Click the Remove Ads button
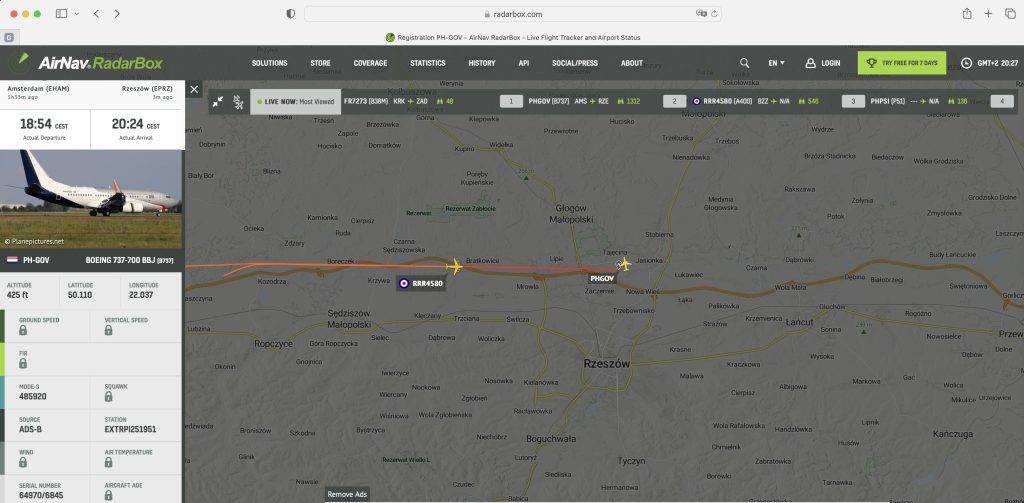Image resolution: width=1024 pixels, height=503 pixels. [347, 495]
